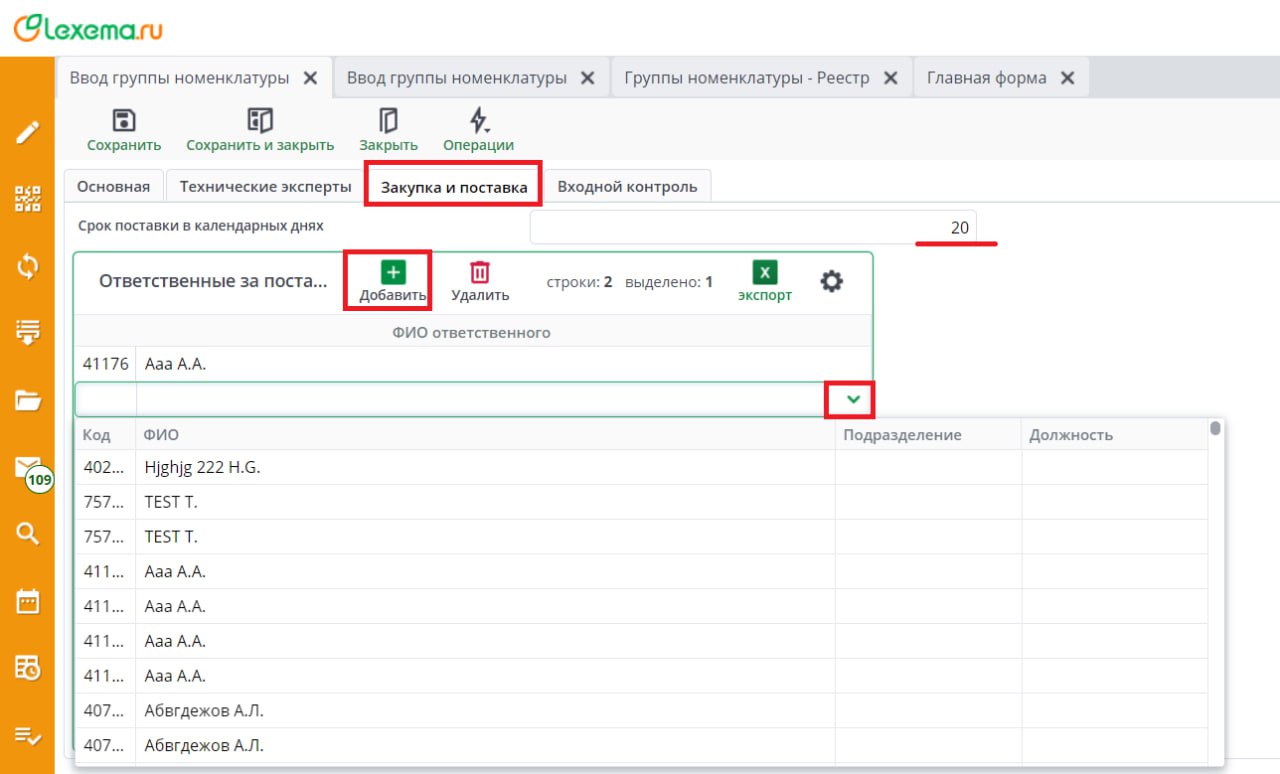Click the Close document icon
Screen dimensions: 1280x774
388,121
